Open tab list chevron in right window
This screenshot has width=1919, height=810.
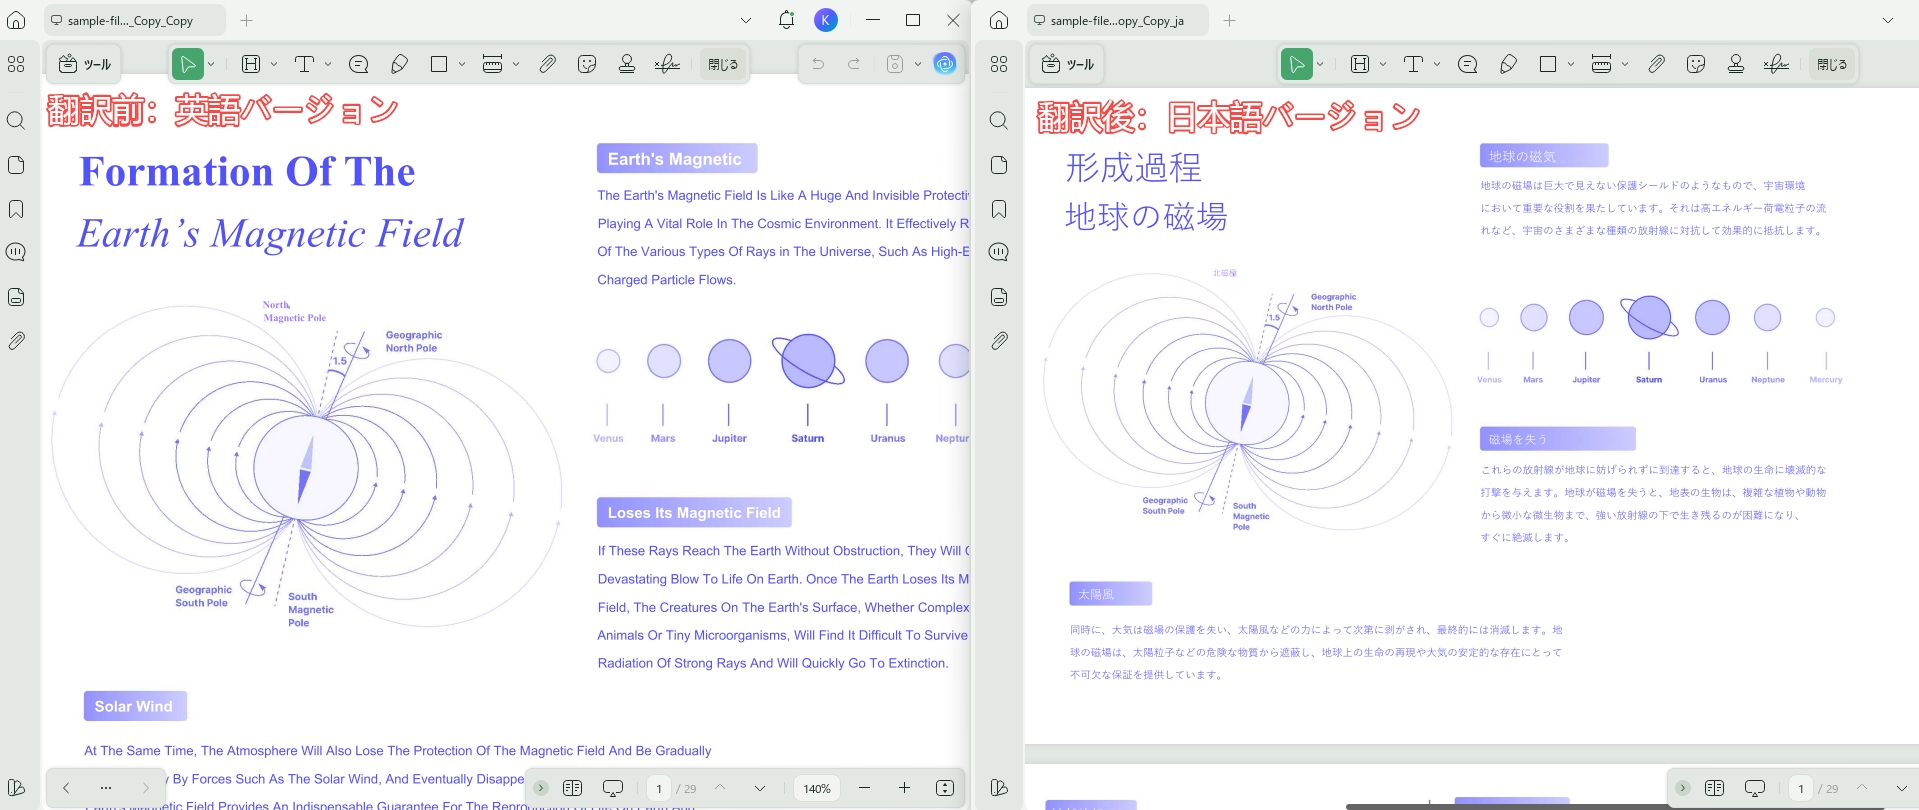(1888, 20)
